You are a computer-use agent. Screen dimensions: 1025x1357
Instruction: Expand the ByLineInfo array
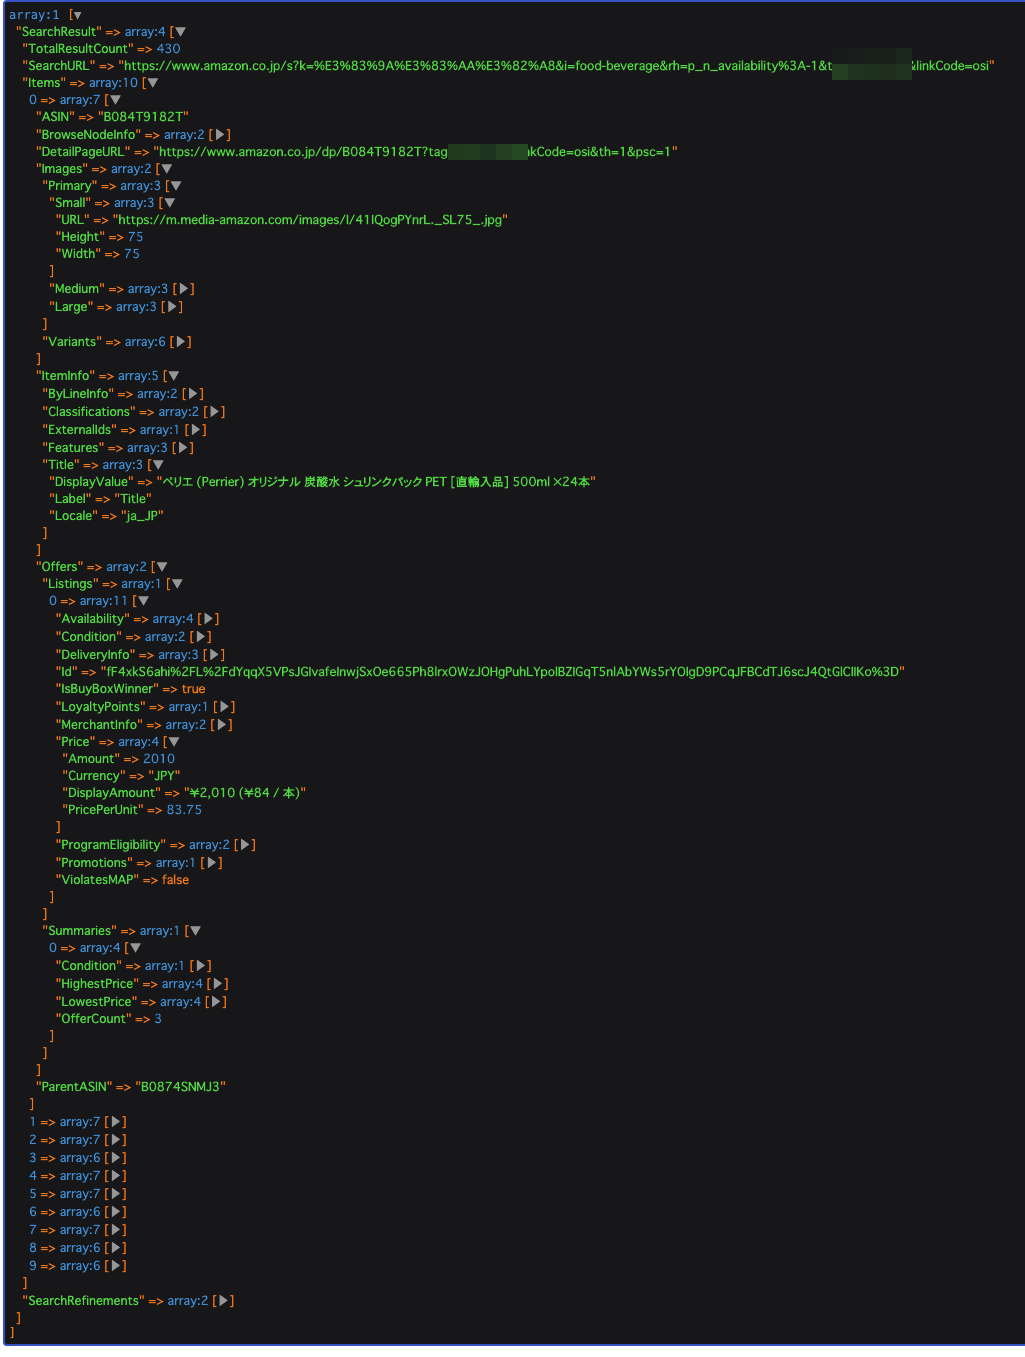click(x=193, y=394)
